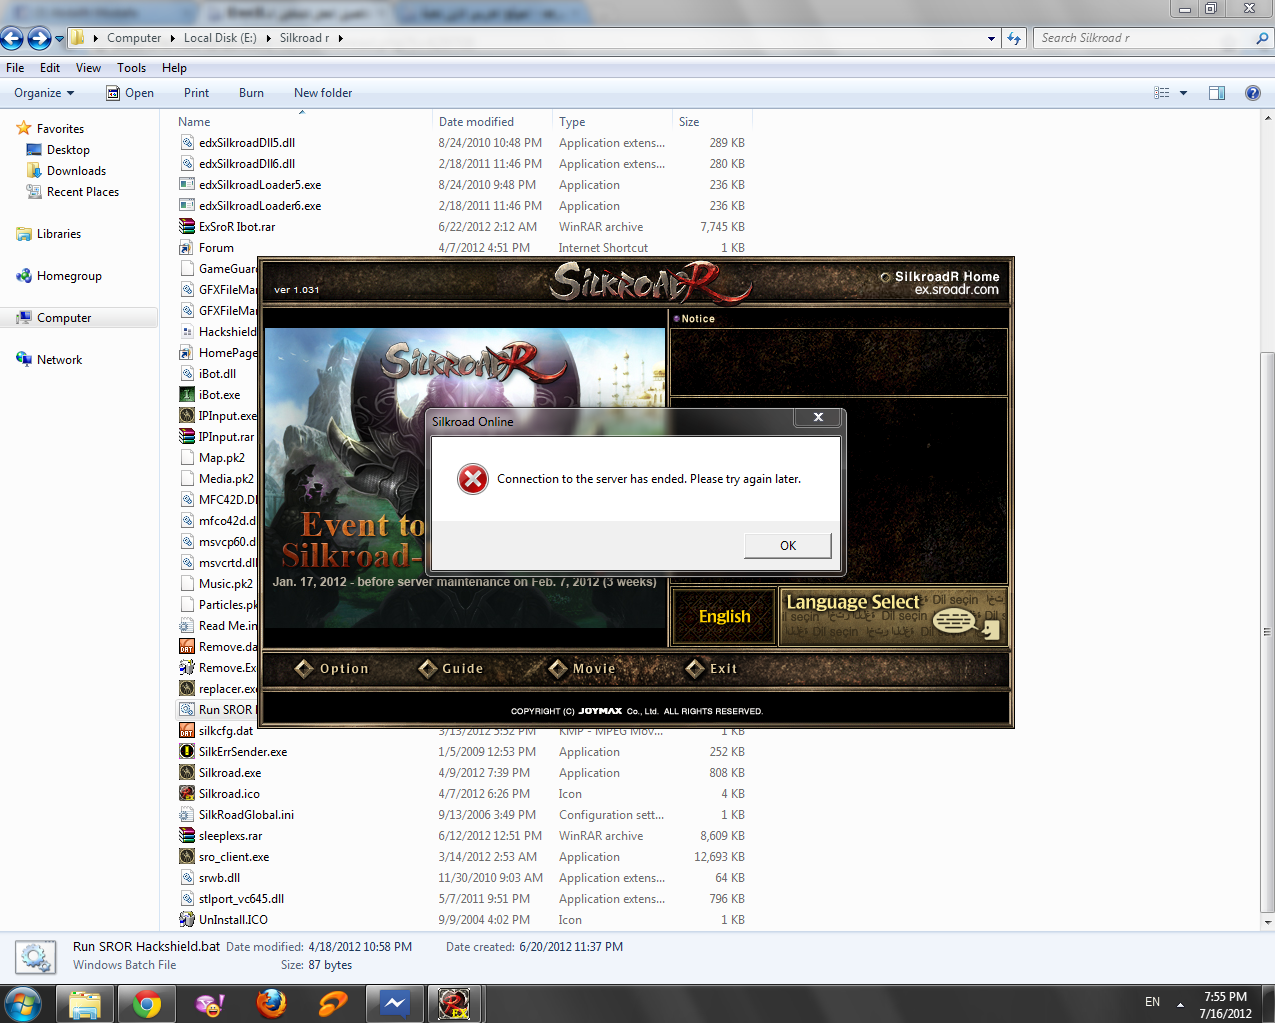Click OK in the Silkroad Online error dialog
This screenshot has width=1275, height=1023.
tap(787, 545)
